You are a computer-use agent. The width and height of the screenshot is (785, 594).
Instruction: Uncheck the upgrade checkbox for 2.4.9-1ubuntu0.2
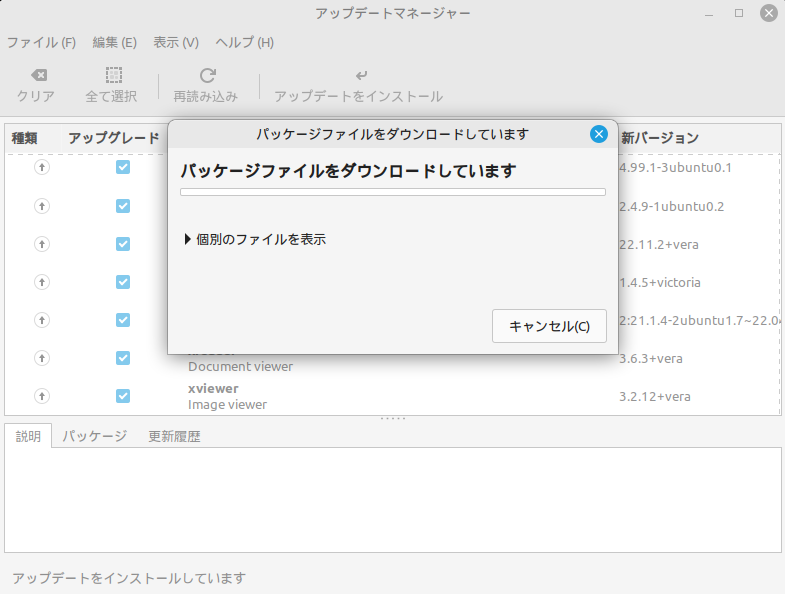coord(123,206)
